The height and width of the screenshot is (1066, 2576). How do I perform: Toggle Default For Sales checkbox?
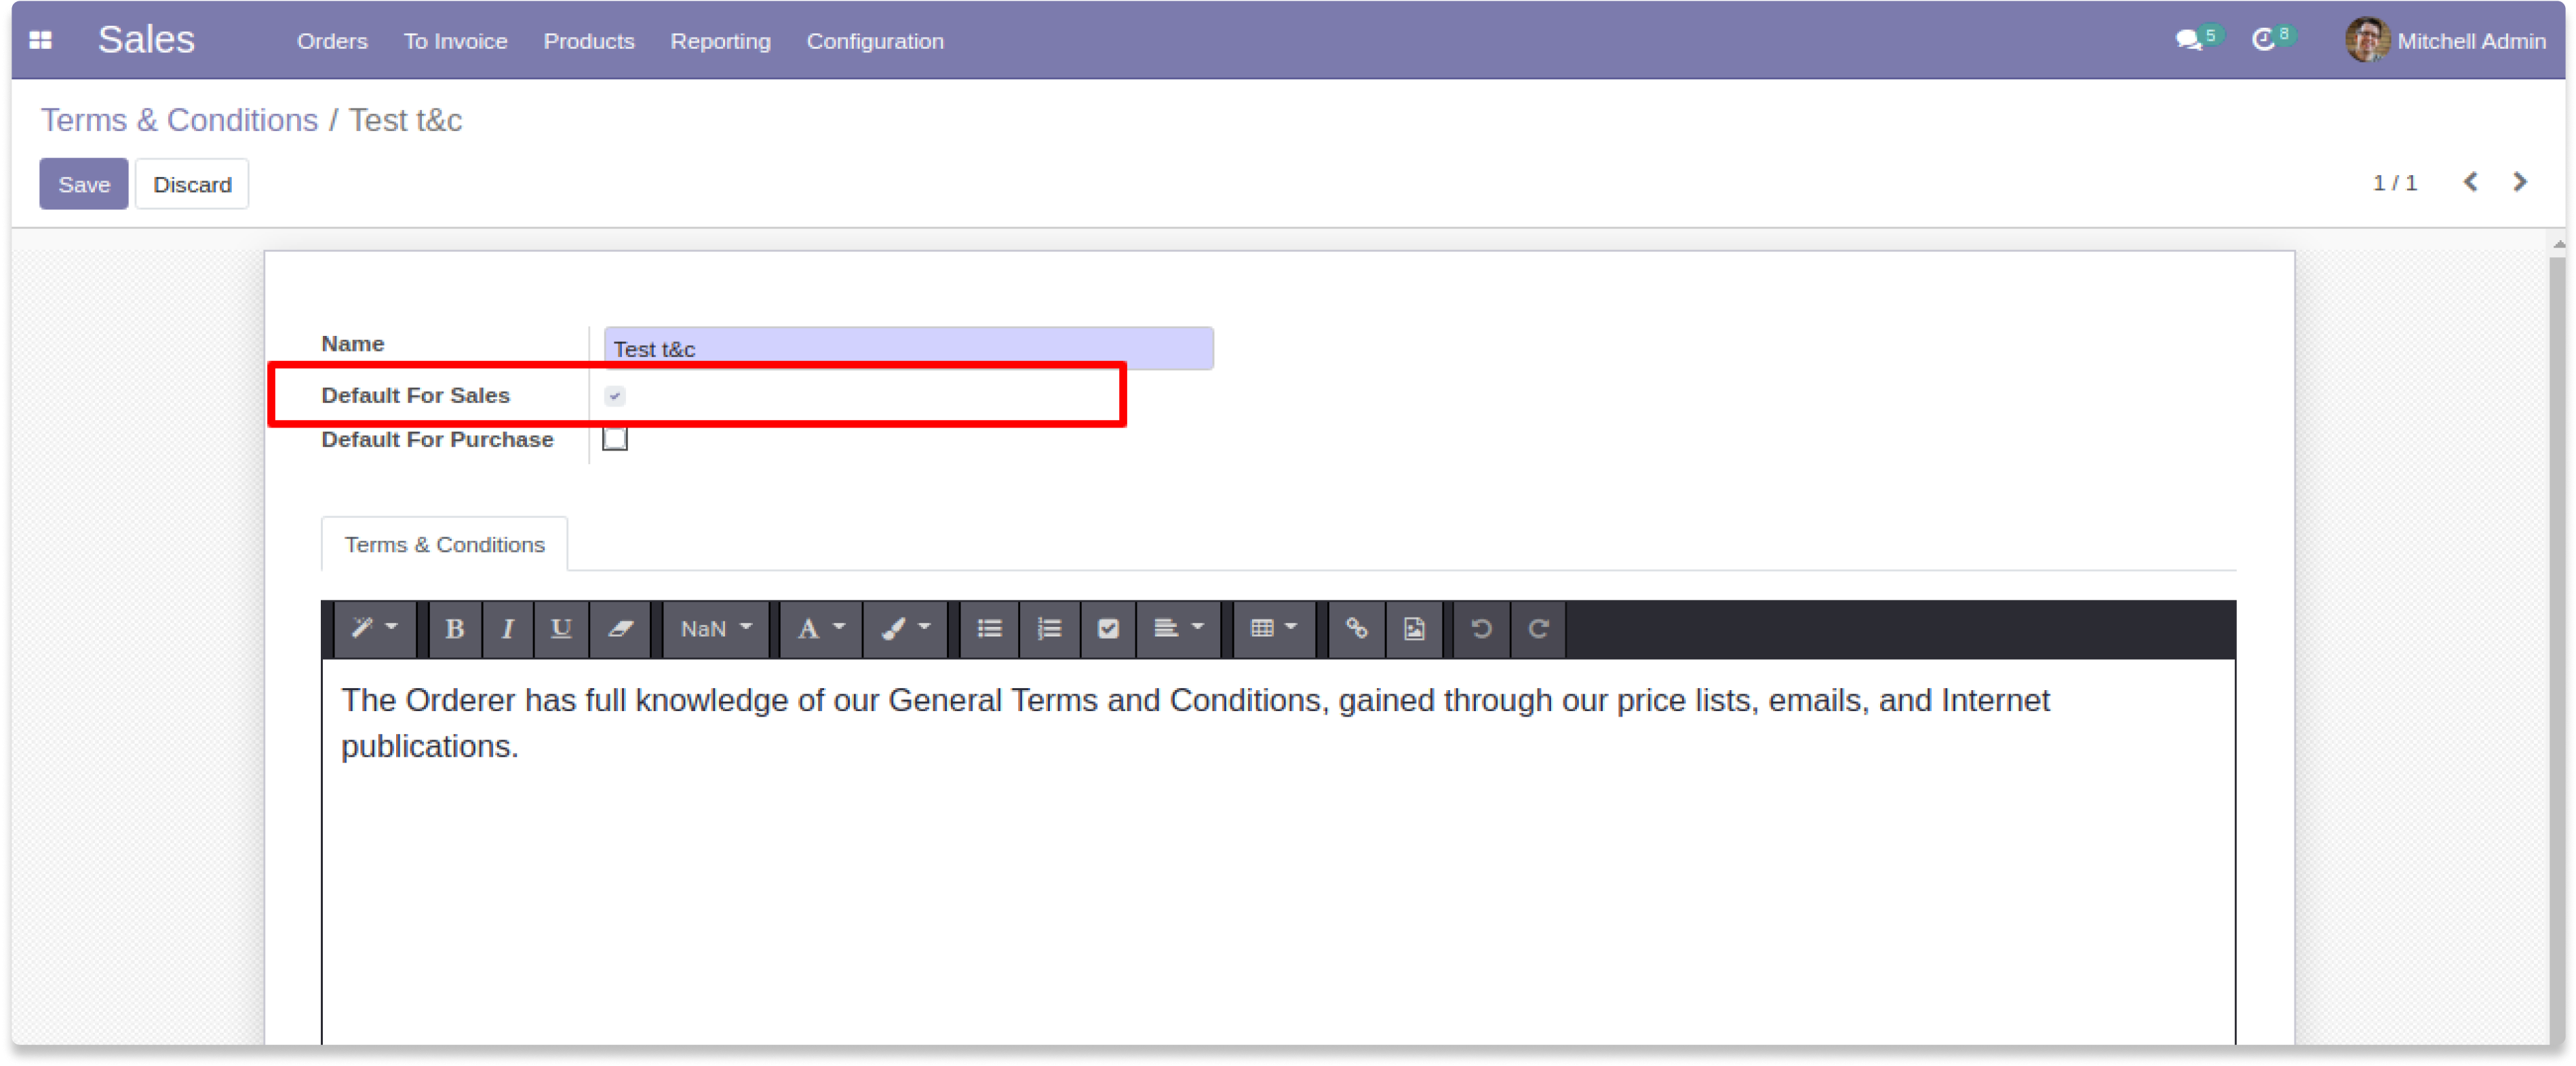[615, 396]
